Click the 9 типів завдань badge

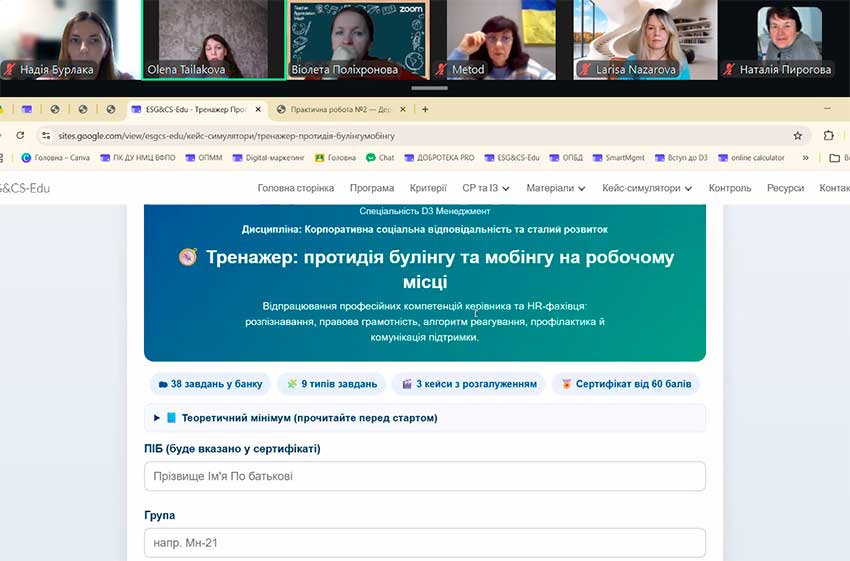point(332,384)
